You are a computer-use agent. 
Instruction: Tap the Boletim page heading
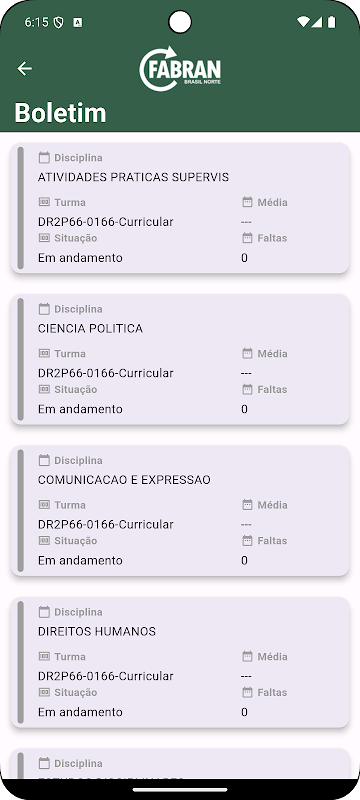coord(60,113)
